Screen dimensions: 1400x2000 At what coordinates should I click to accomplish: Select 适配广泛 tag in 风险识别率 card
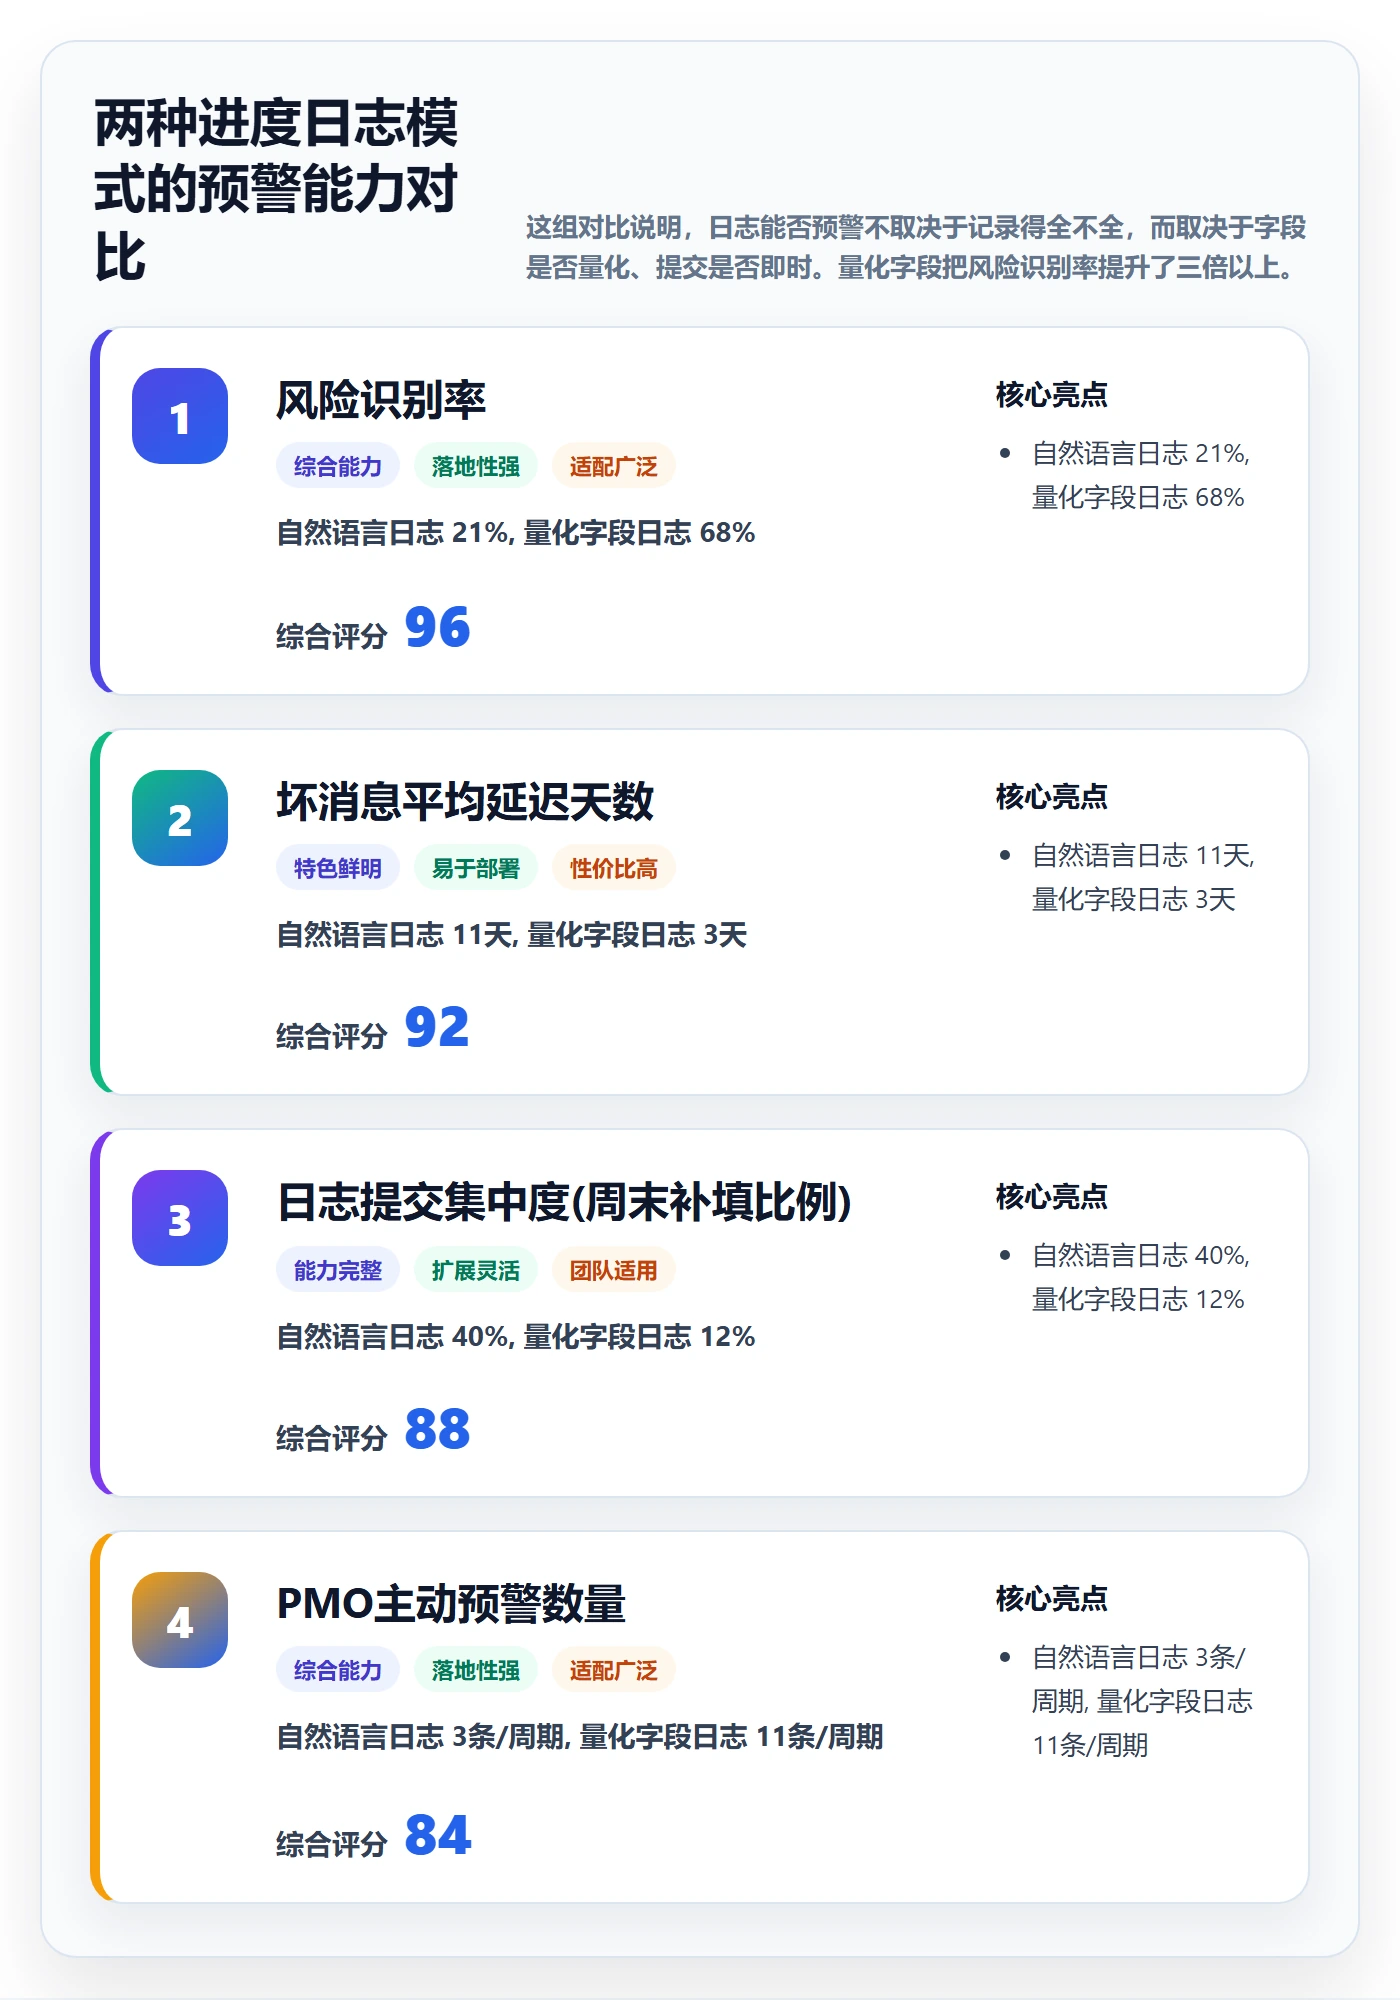614,466
